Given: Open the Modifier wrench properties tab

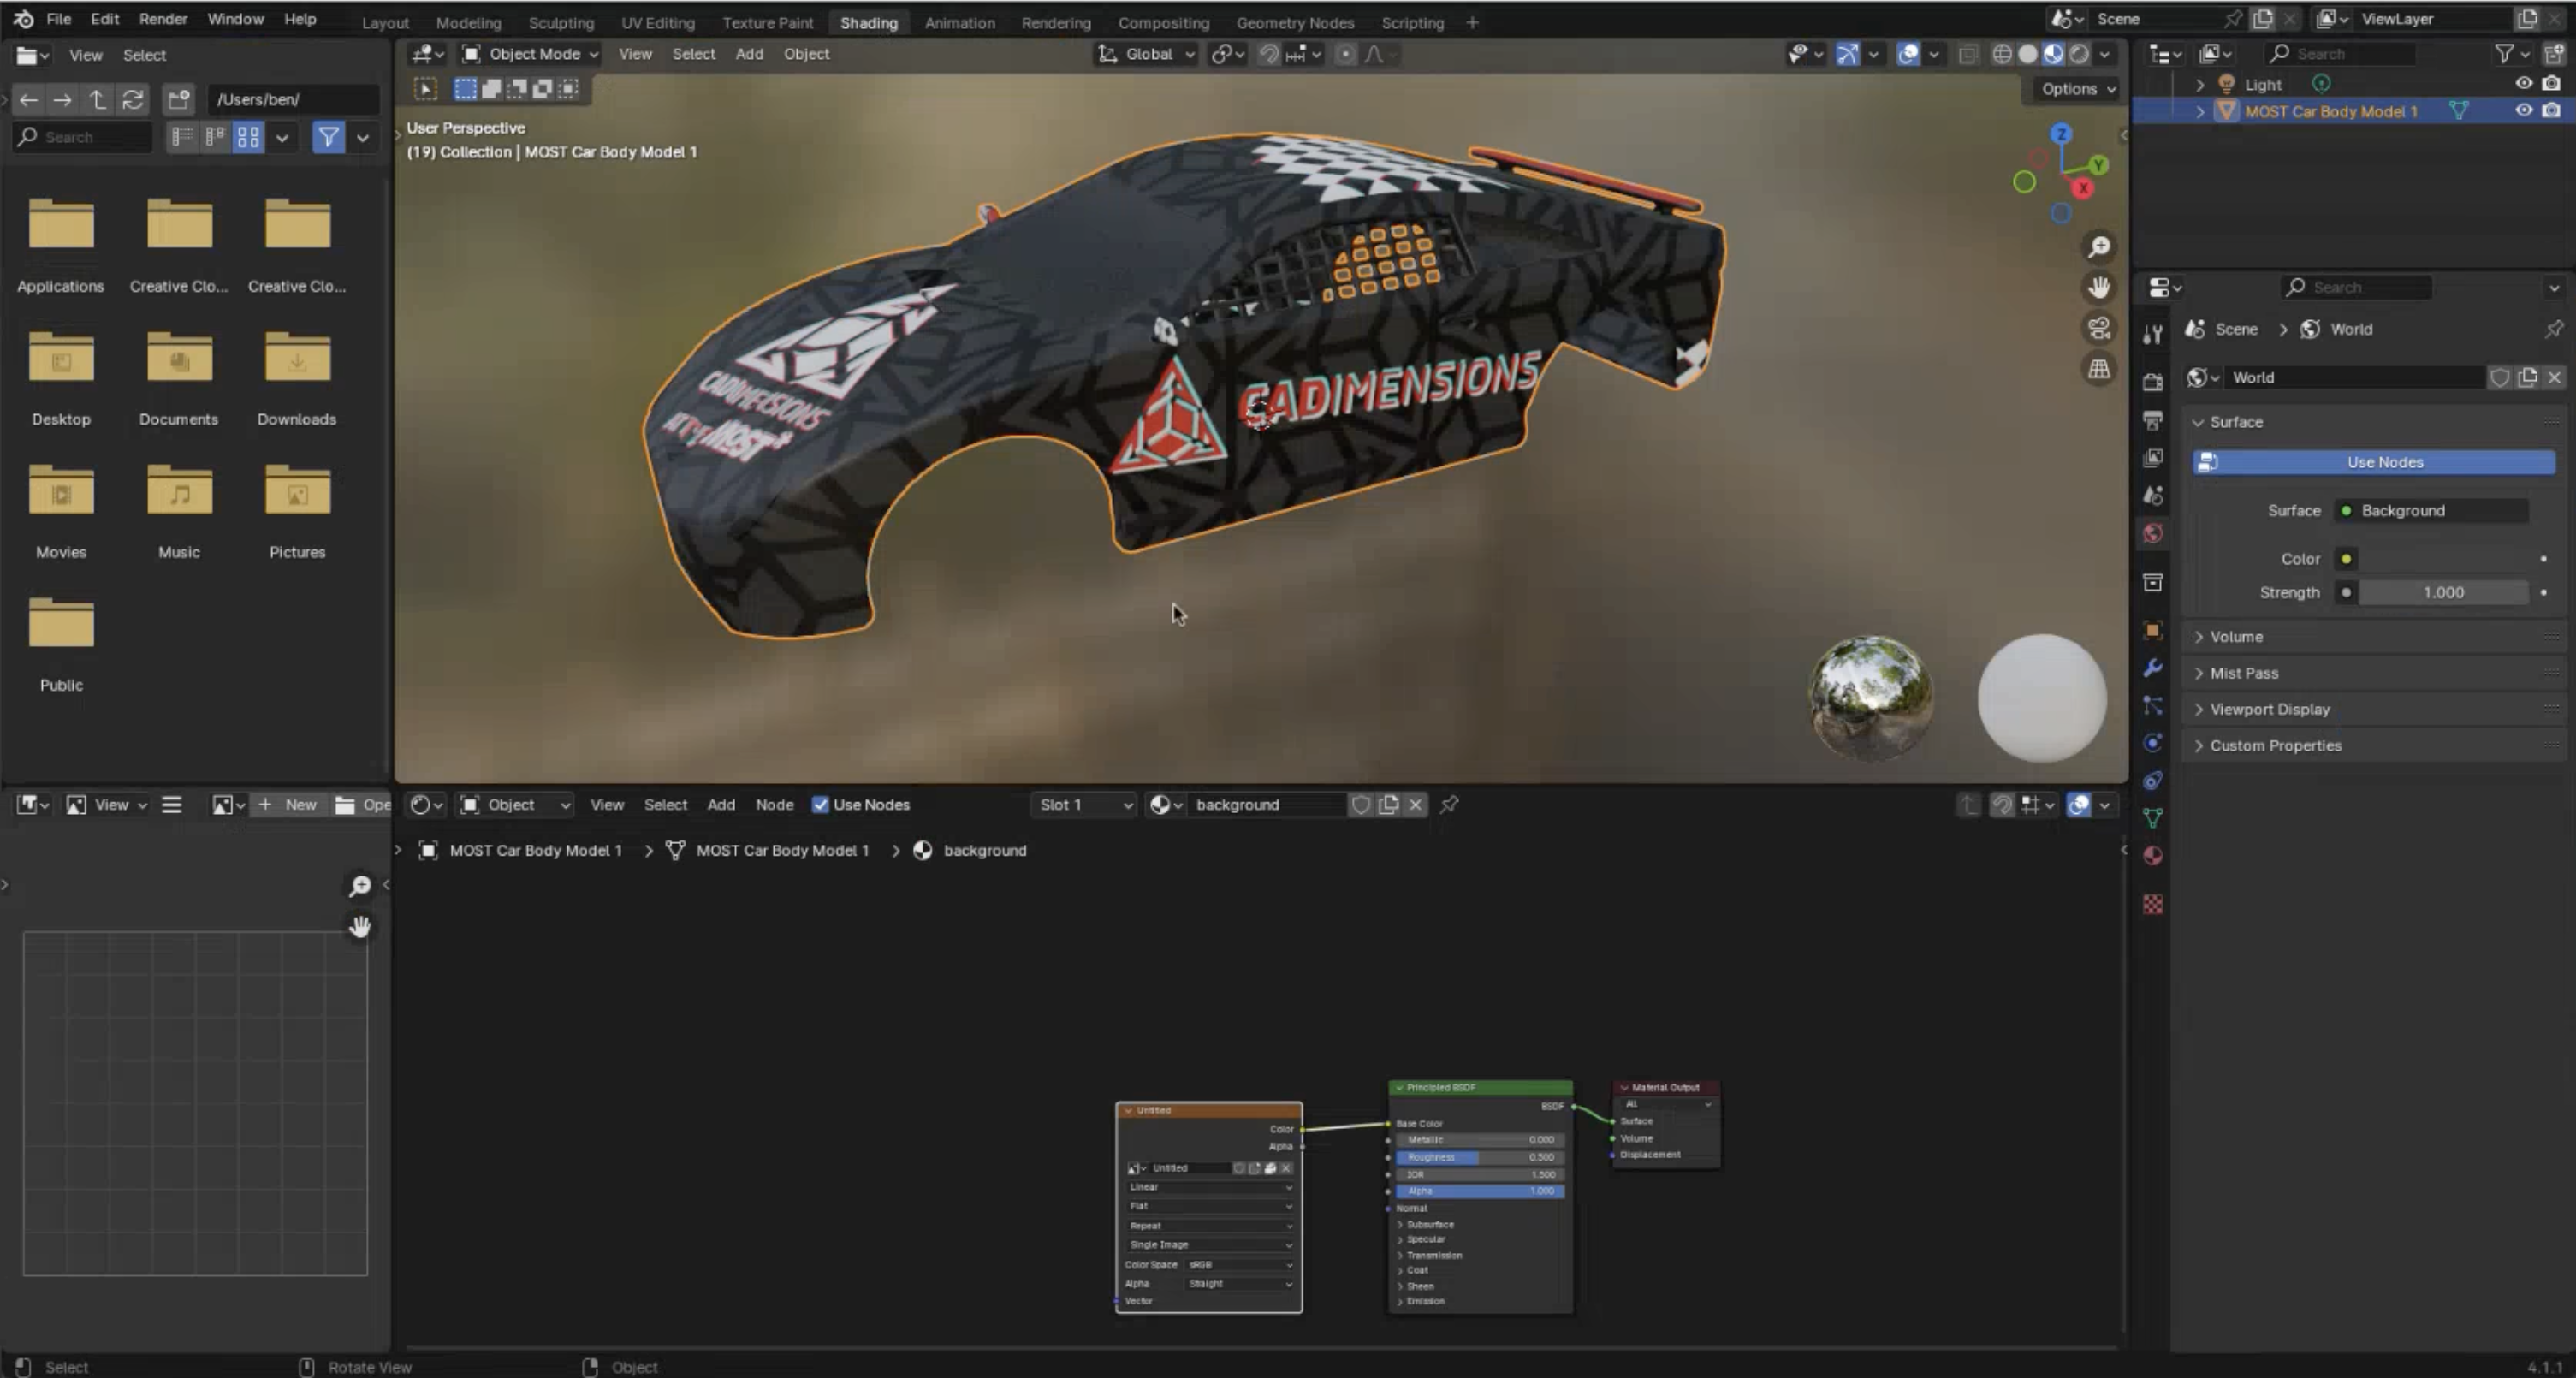Looking at the screenshot, I should point(2153,668).
